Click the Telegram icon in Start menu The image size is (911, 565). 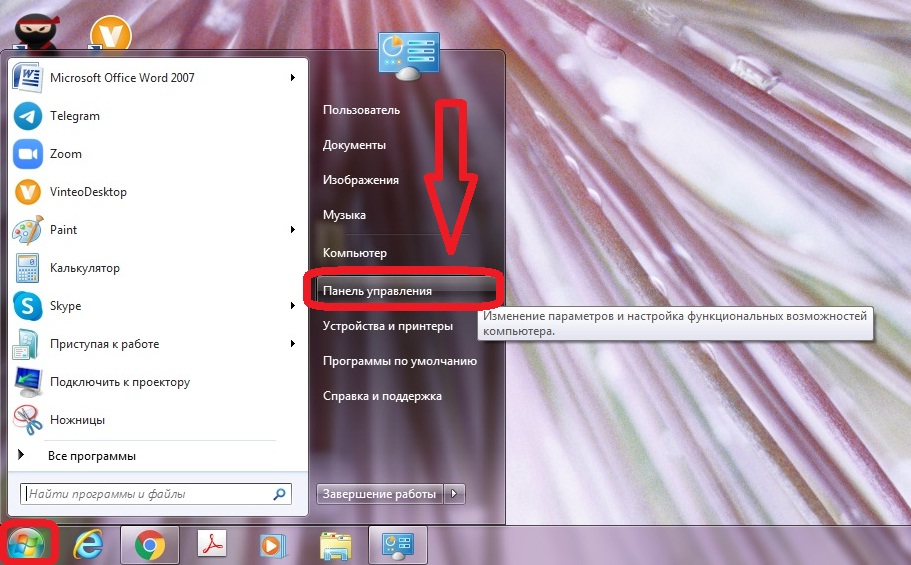pyautogui.click(x=27, y=116)
